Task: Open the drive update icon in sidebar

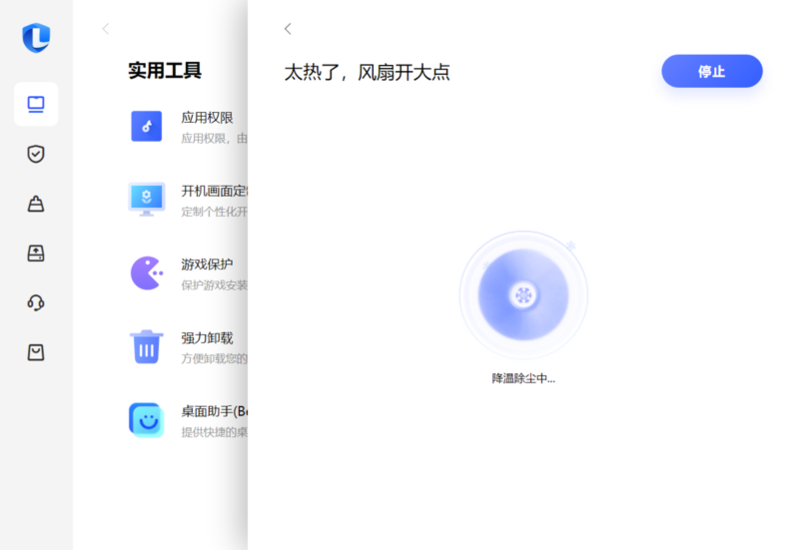Action: pos(36,253)
